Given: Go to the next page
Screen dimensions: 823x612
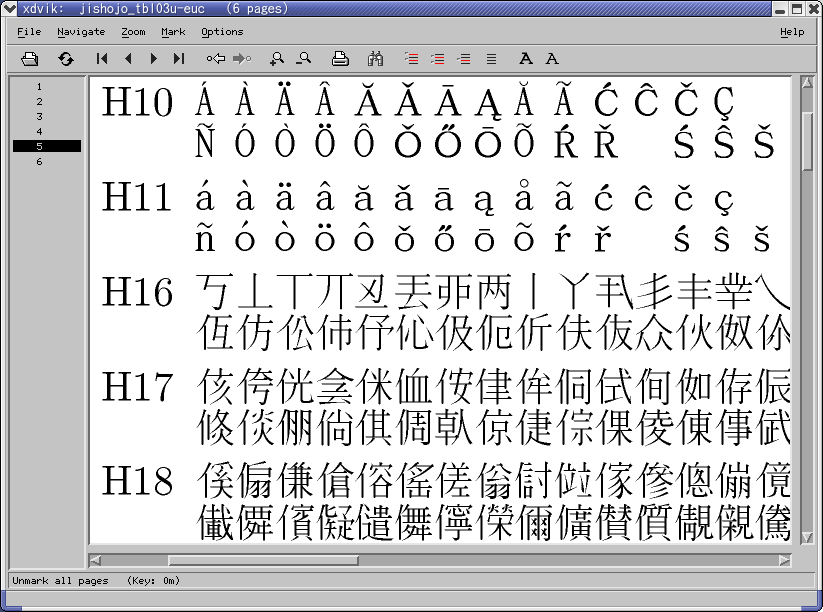Looking at the screenshot, I should 153,59.
